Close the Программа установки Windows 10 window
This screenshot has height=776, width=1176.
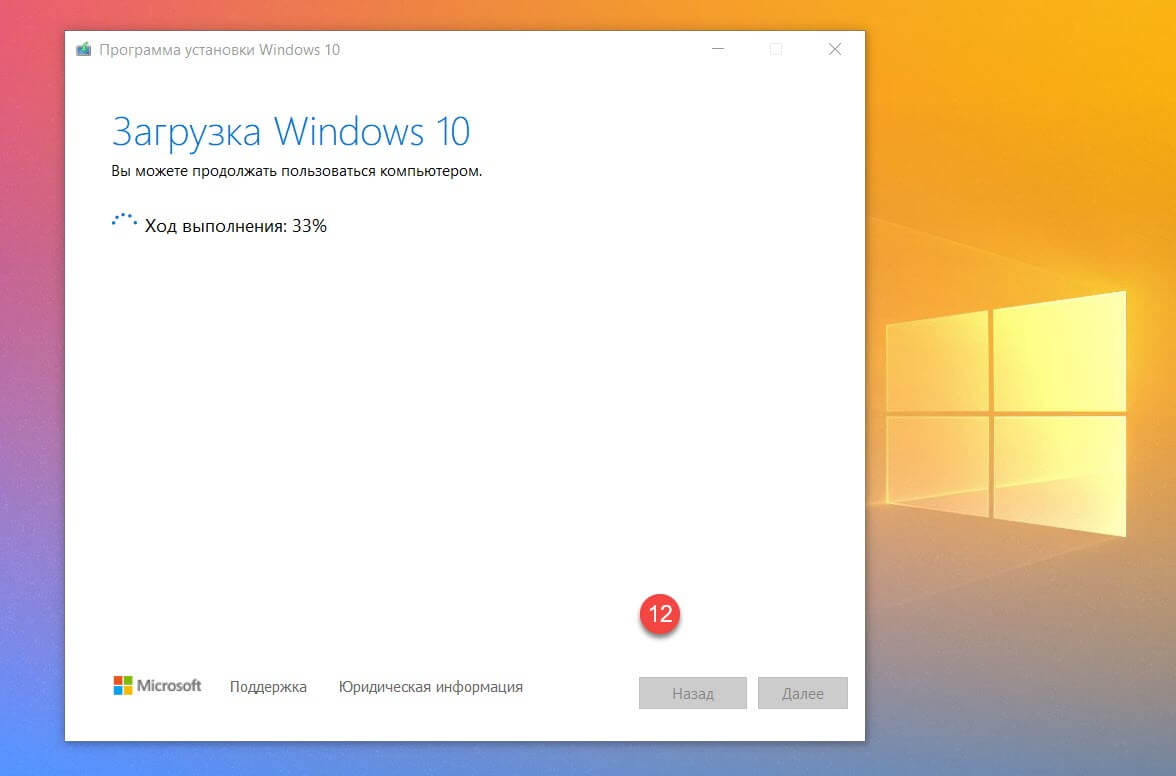coord(835,49)
